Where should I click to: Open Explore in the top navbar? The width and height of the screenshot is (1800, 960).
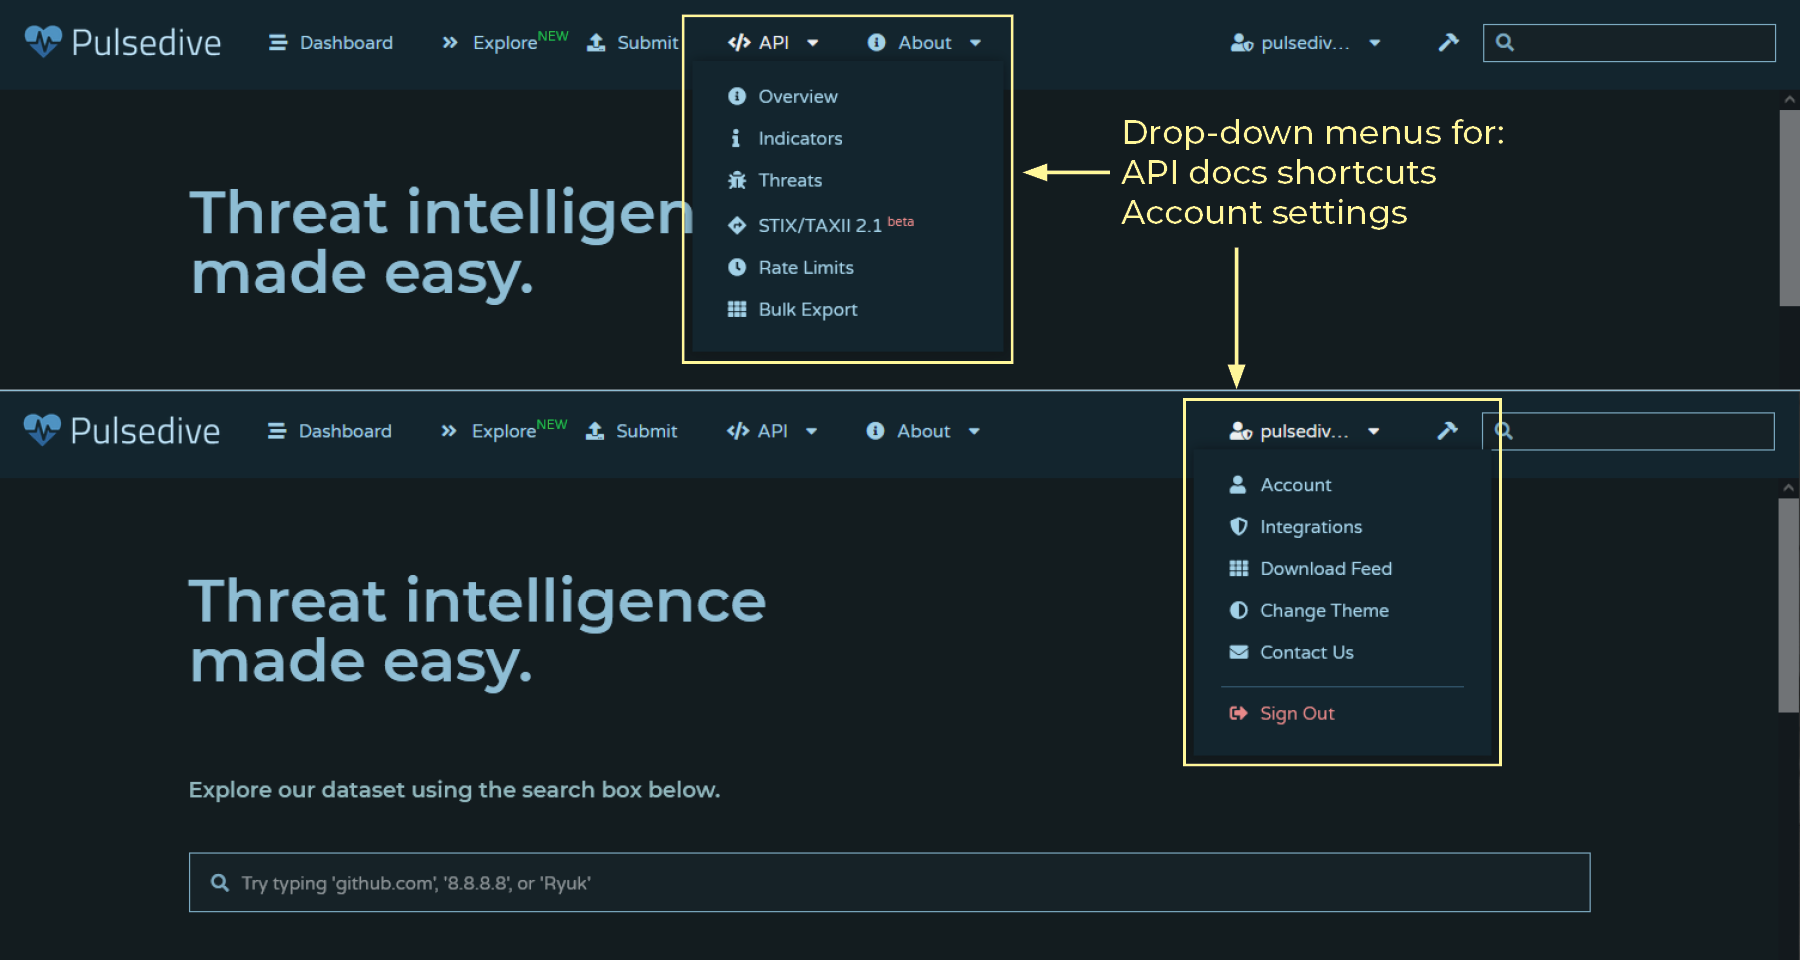(504, 43)
